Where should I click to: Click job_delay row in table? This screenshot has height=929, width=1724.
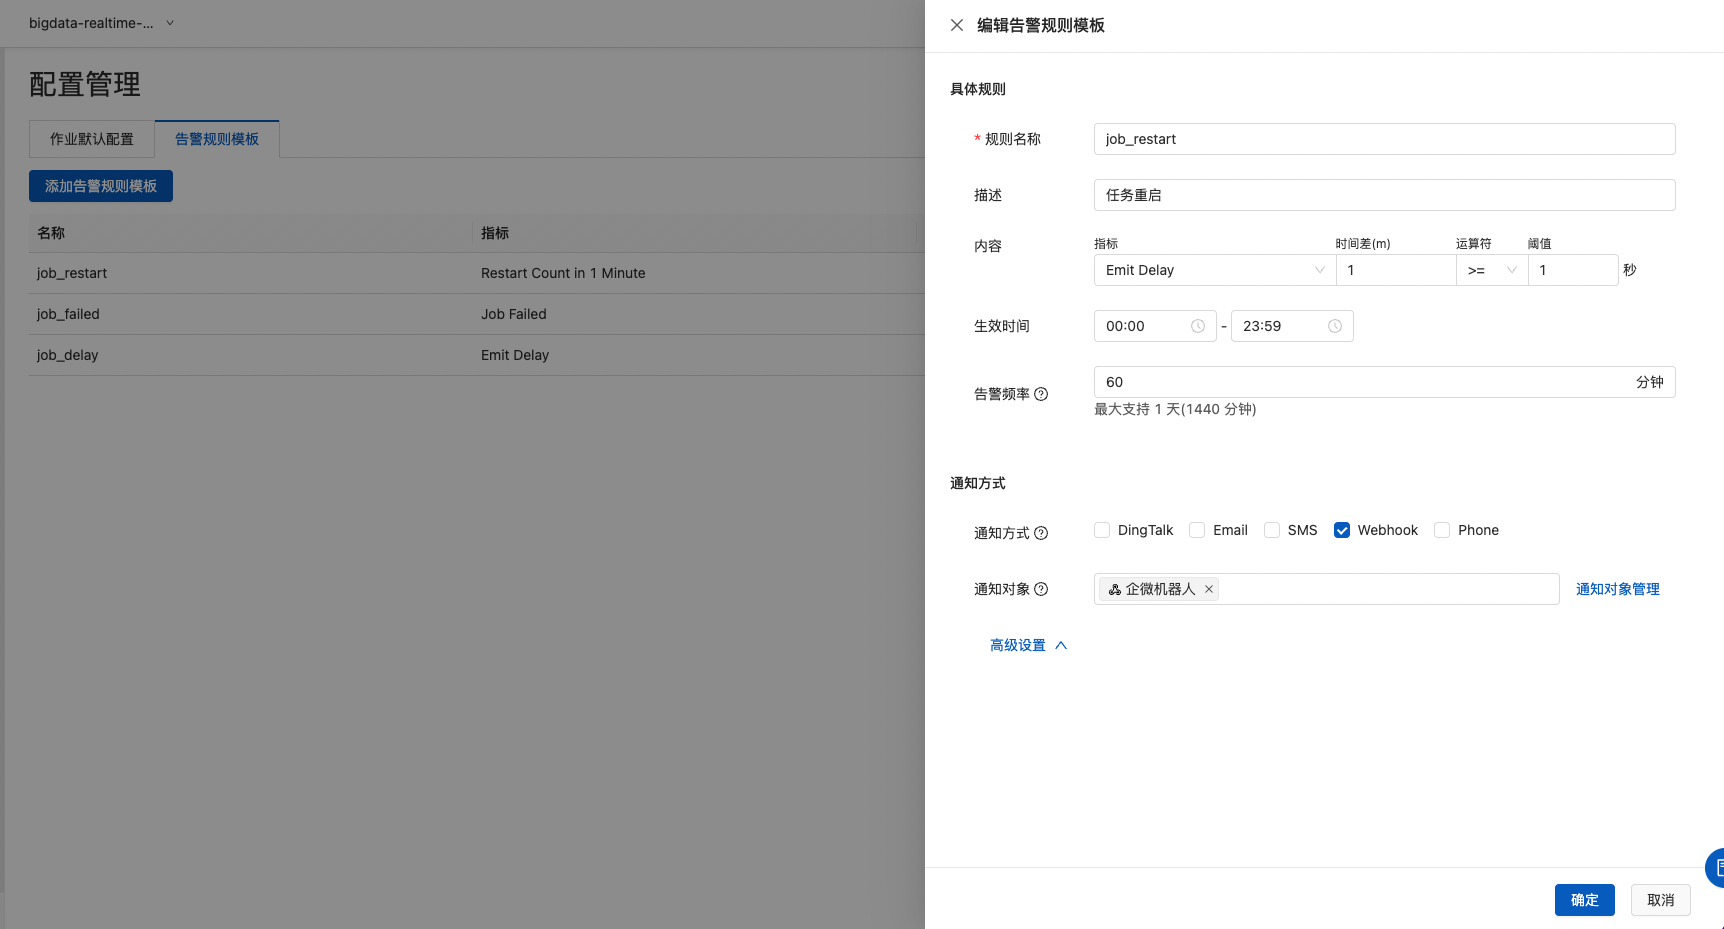point(476,355)
